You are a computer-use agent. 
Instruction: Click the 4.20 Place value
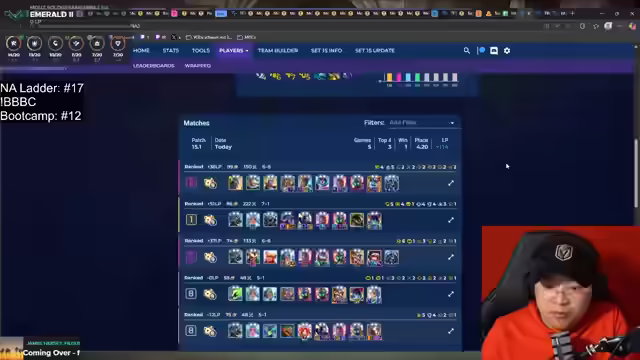[x=422, y=147]
